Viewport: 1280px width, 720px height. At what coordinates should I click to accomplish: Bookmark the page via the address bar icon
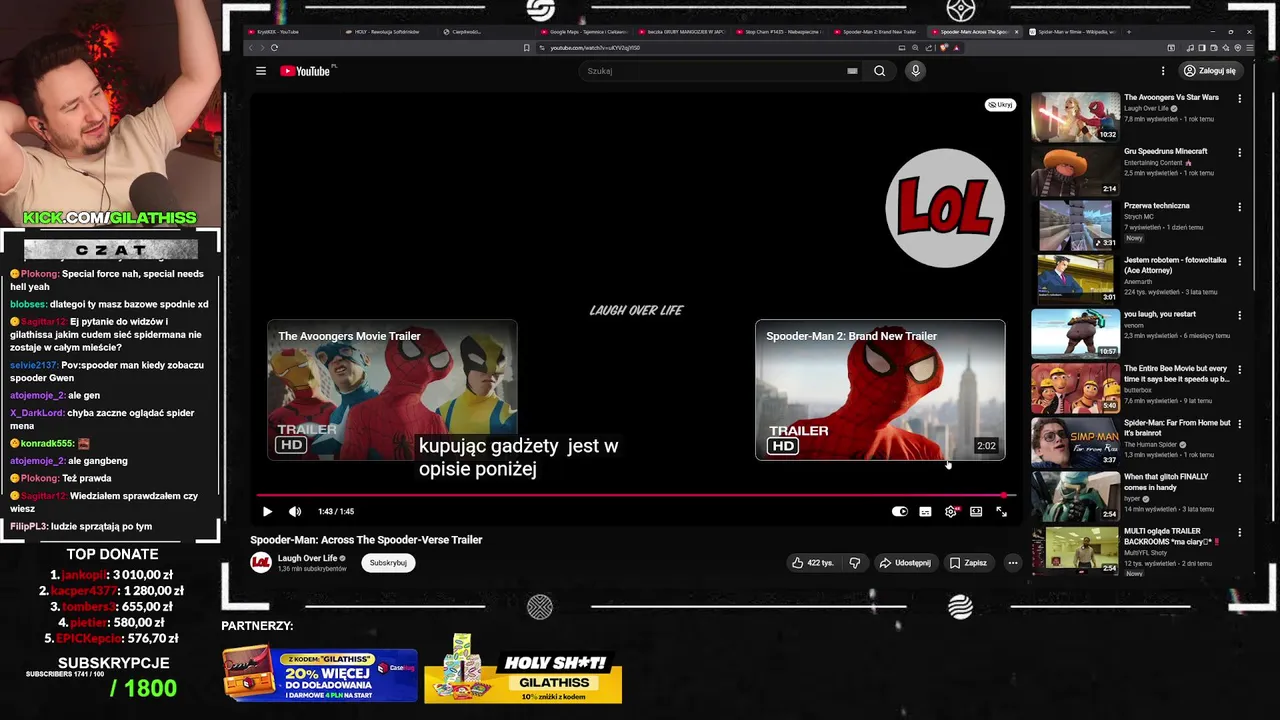527,48
